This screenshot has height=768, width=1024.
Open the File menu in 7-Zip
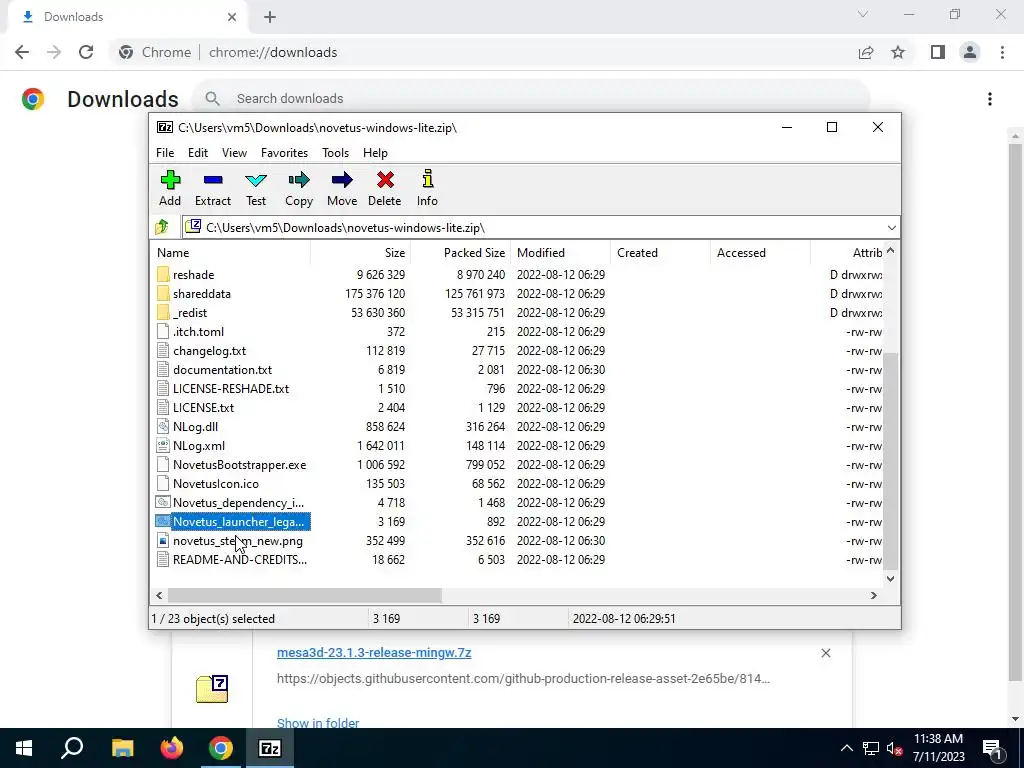[165, 153]
